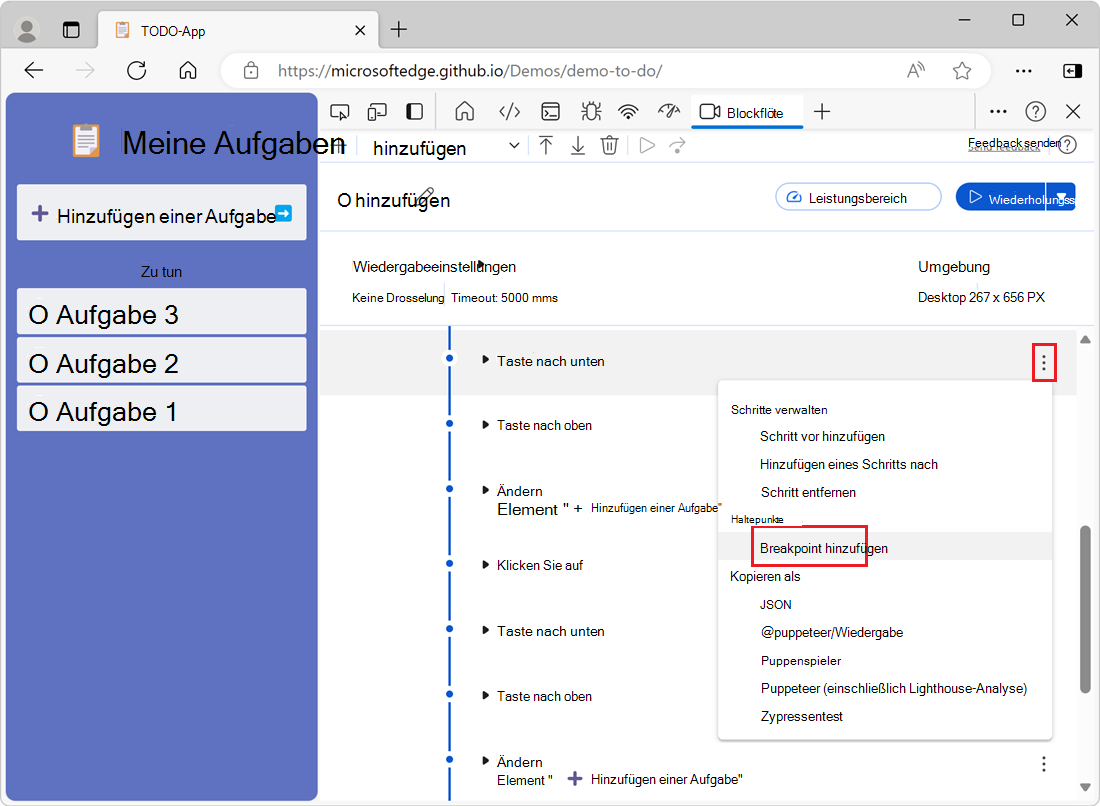Click the steps list scrollbar thumb
1100x806 pixels.
[x=1085, y=609]
